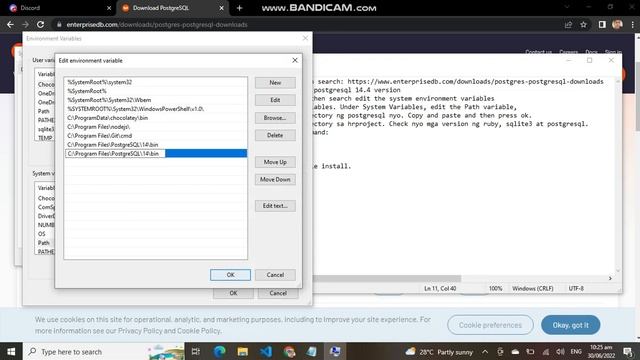The image size is (640, 360).
Task: Click the Notepad horizontal scrollbar thumb
Action: click(x=387, y=278)
